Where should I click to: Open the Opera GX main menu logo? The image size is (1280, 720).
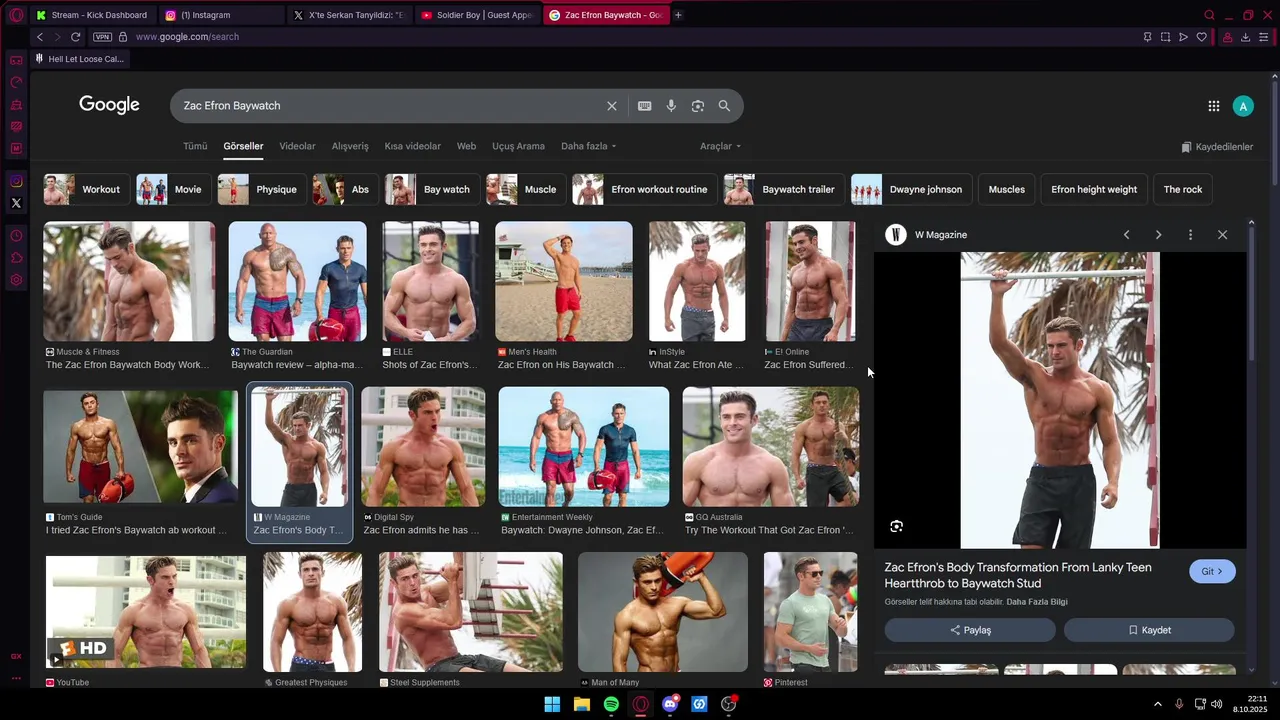click(16, 15)
